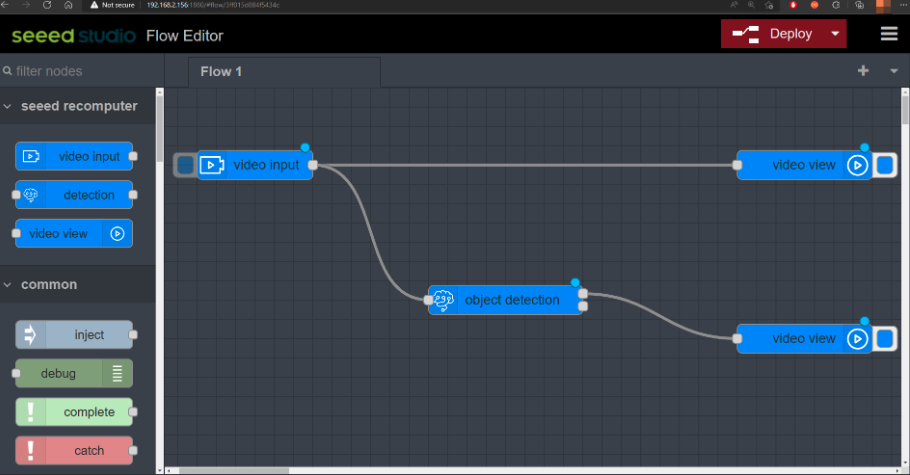The width and height of the screenshot is (910, 475).
Task: Click the filter nodes search field
Action: 80,71
